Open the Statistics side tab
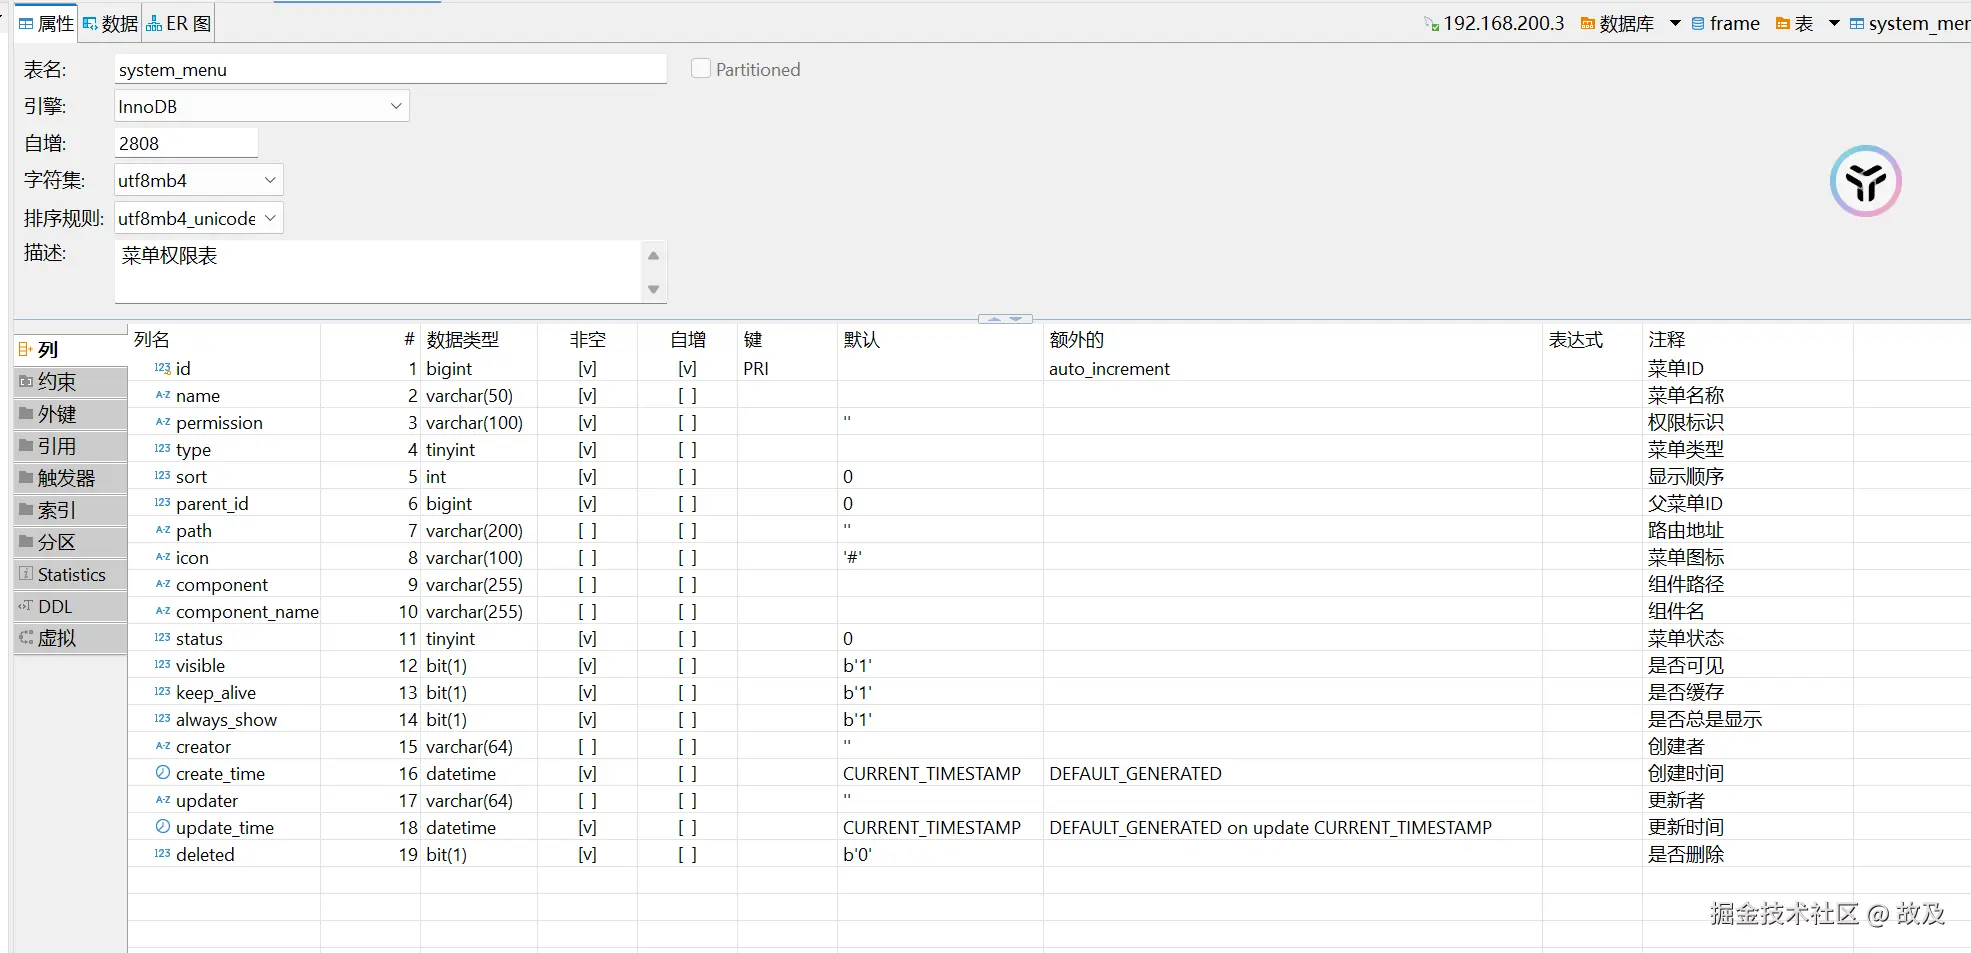This screenshot has height=953, width=1971. point(70,574)
